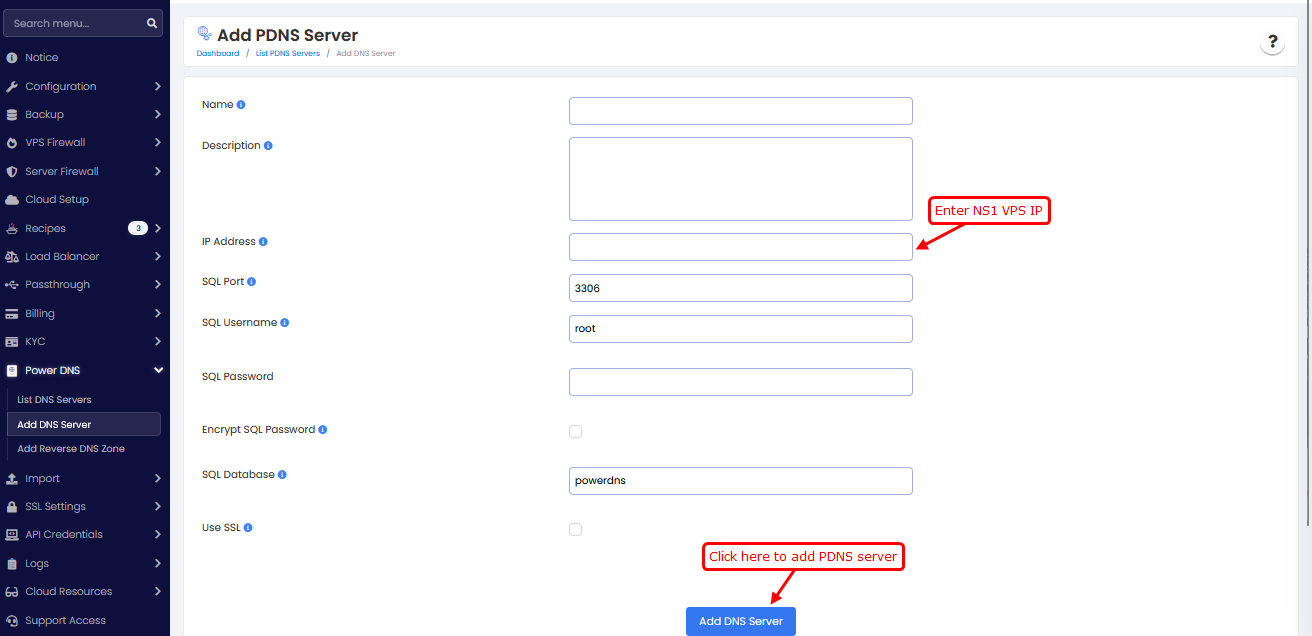Click the search magnifier icon in menu
Image resolution: width=1312 pixels, height=636 pixels.
click(152, 23)
